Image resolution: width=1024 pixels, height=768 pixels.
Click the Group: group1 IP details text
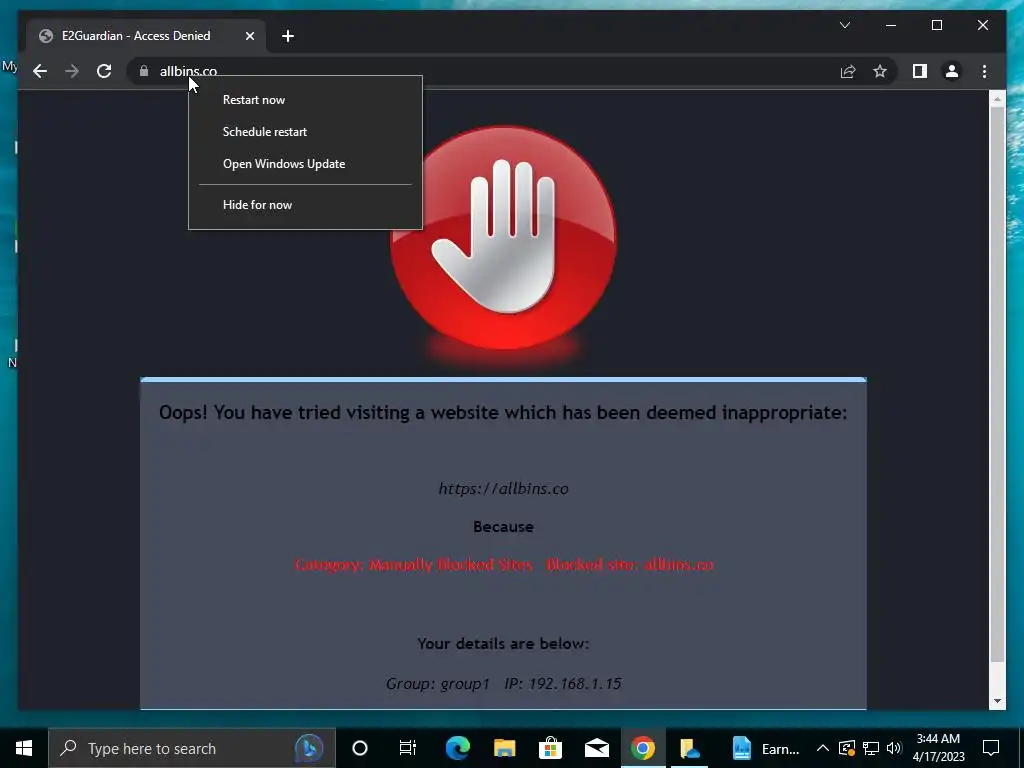503,684
